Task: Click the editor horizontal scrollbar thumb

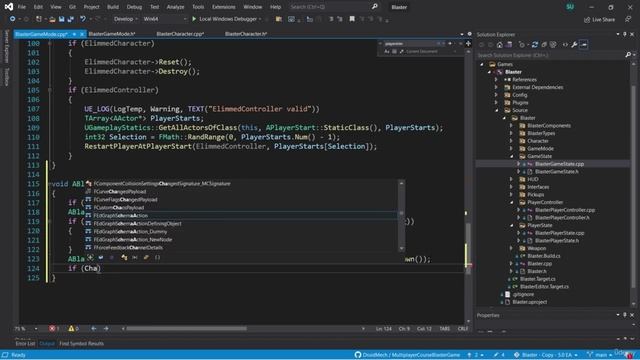Action: pos(187,329)
